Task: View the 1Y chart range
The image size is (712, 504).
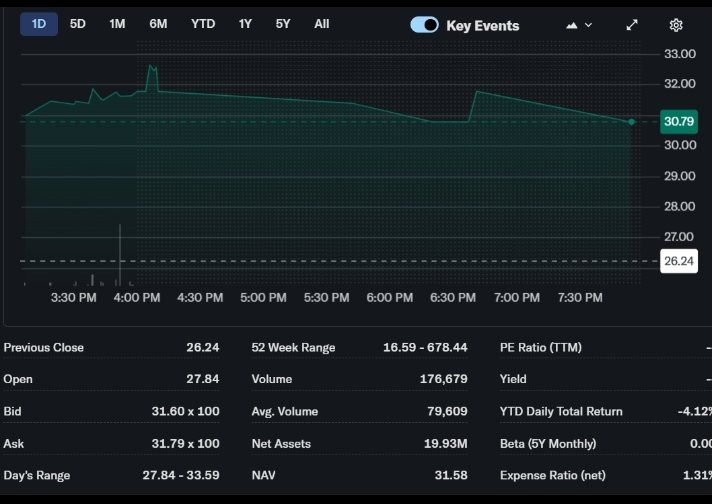Action: pos(245,23)
